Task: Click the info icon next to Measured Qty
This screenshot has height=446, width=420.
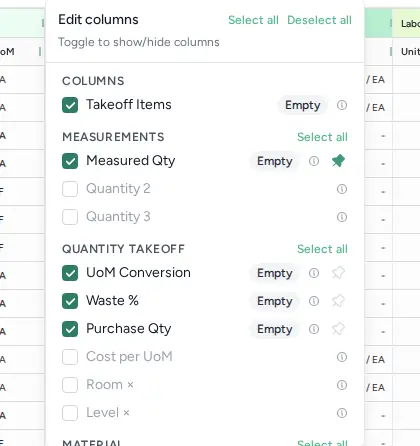Action: point(314,161)
